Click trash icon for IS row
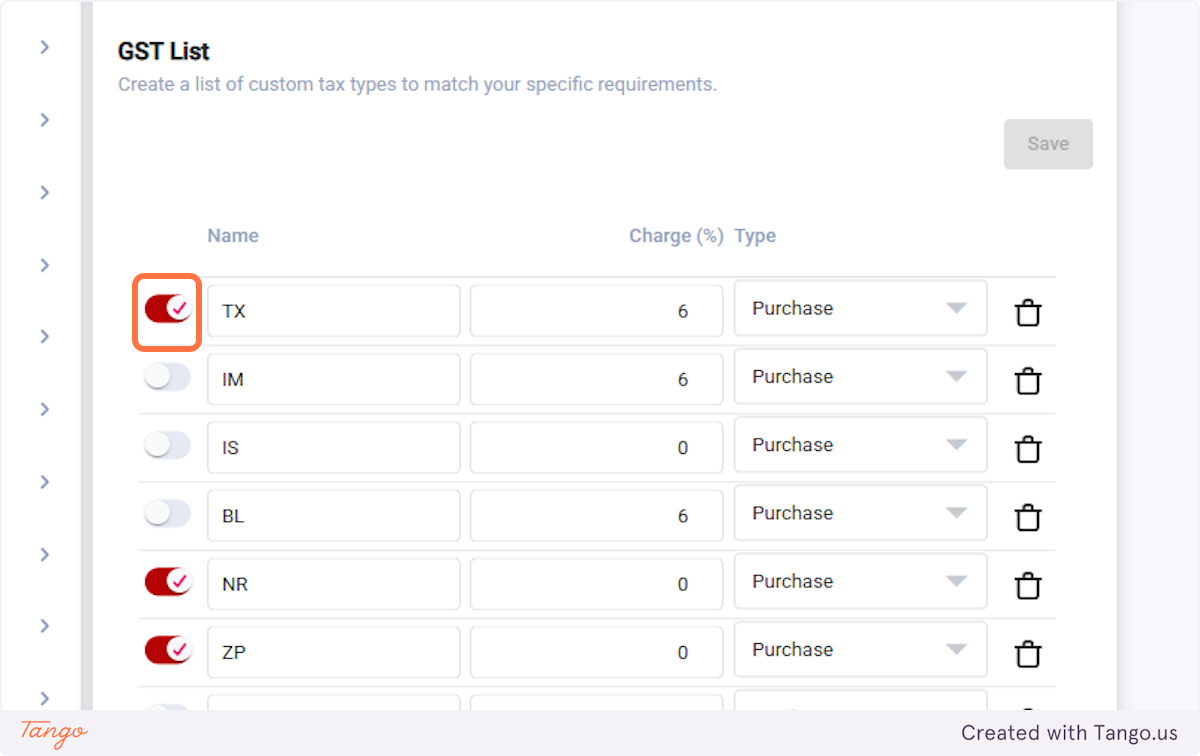The height and width of the screenshot is (756, 1200). (1028, 449)
